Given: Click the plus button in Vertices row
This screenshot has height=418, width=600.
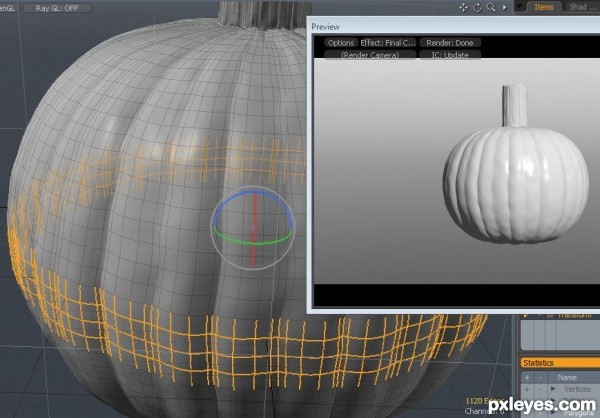Looking at the screenshot, I should point(527,389).
